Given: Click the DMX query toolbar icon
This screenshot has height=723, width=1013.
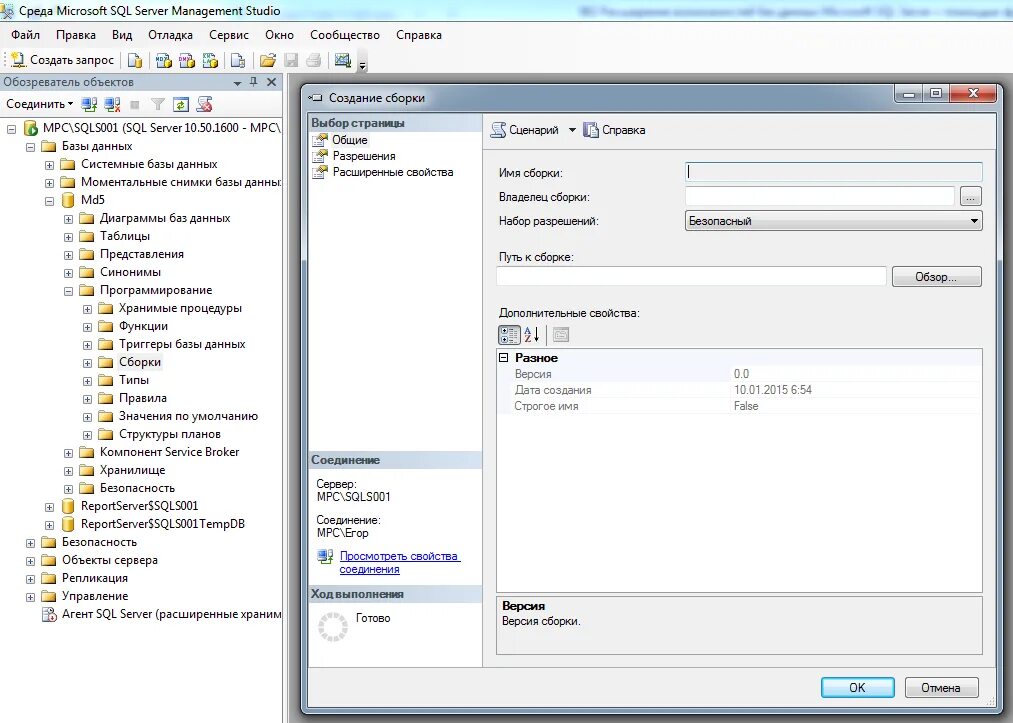Looking at the screenshot, I should coord(187,60).
